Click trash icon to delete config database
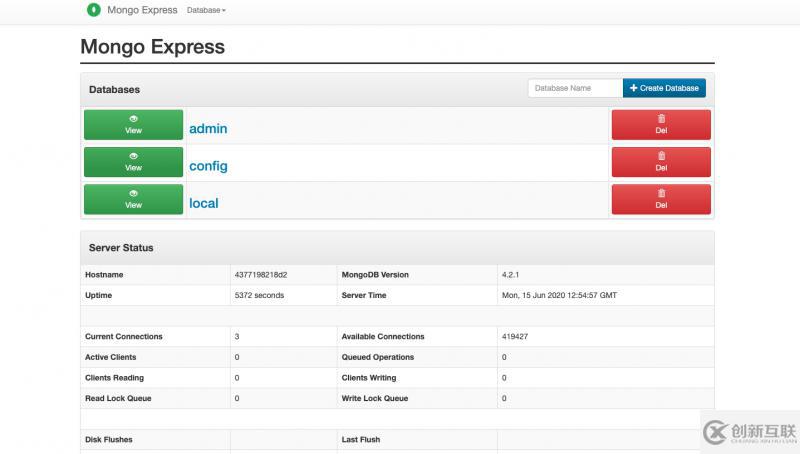Screen dimensions: 800x454 tap(661, 156)
